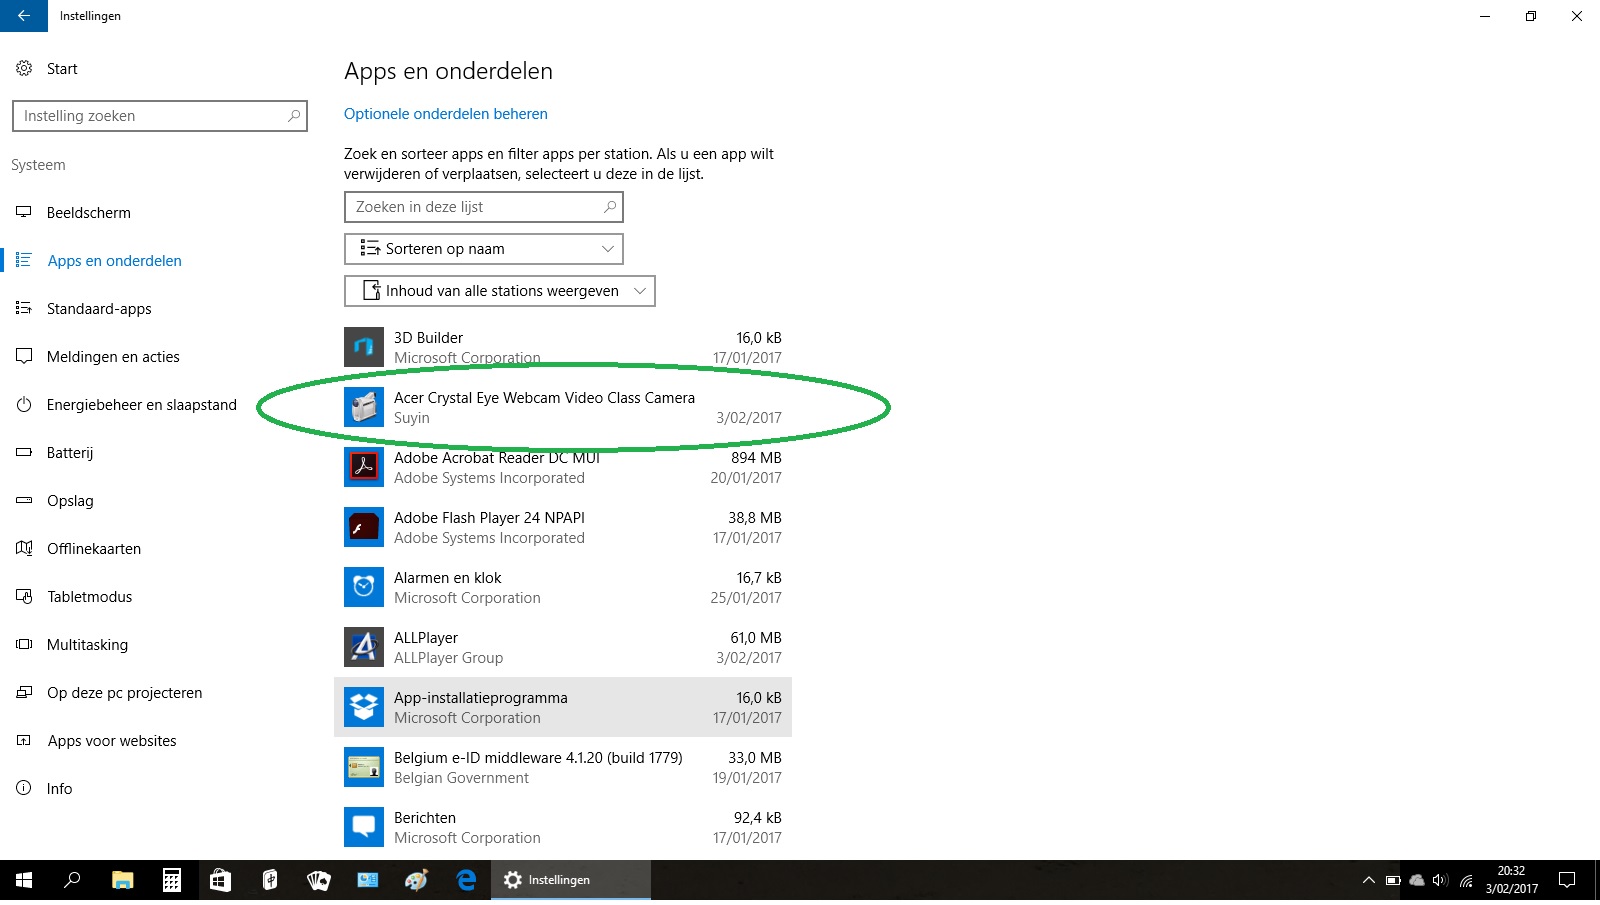Viewport: 1600px width, 905px height.
Task: Click the Energiebeheer power icon
Action: pyautogui.click(x=24, y=404)
